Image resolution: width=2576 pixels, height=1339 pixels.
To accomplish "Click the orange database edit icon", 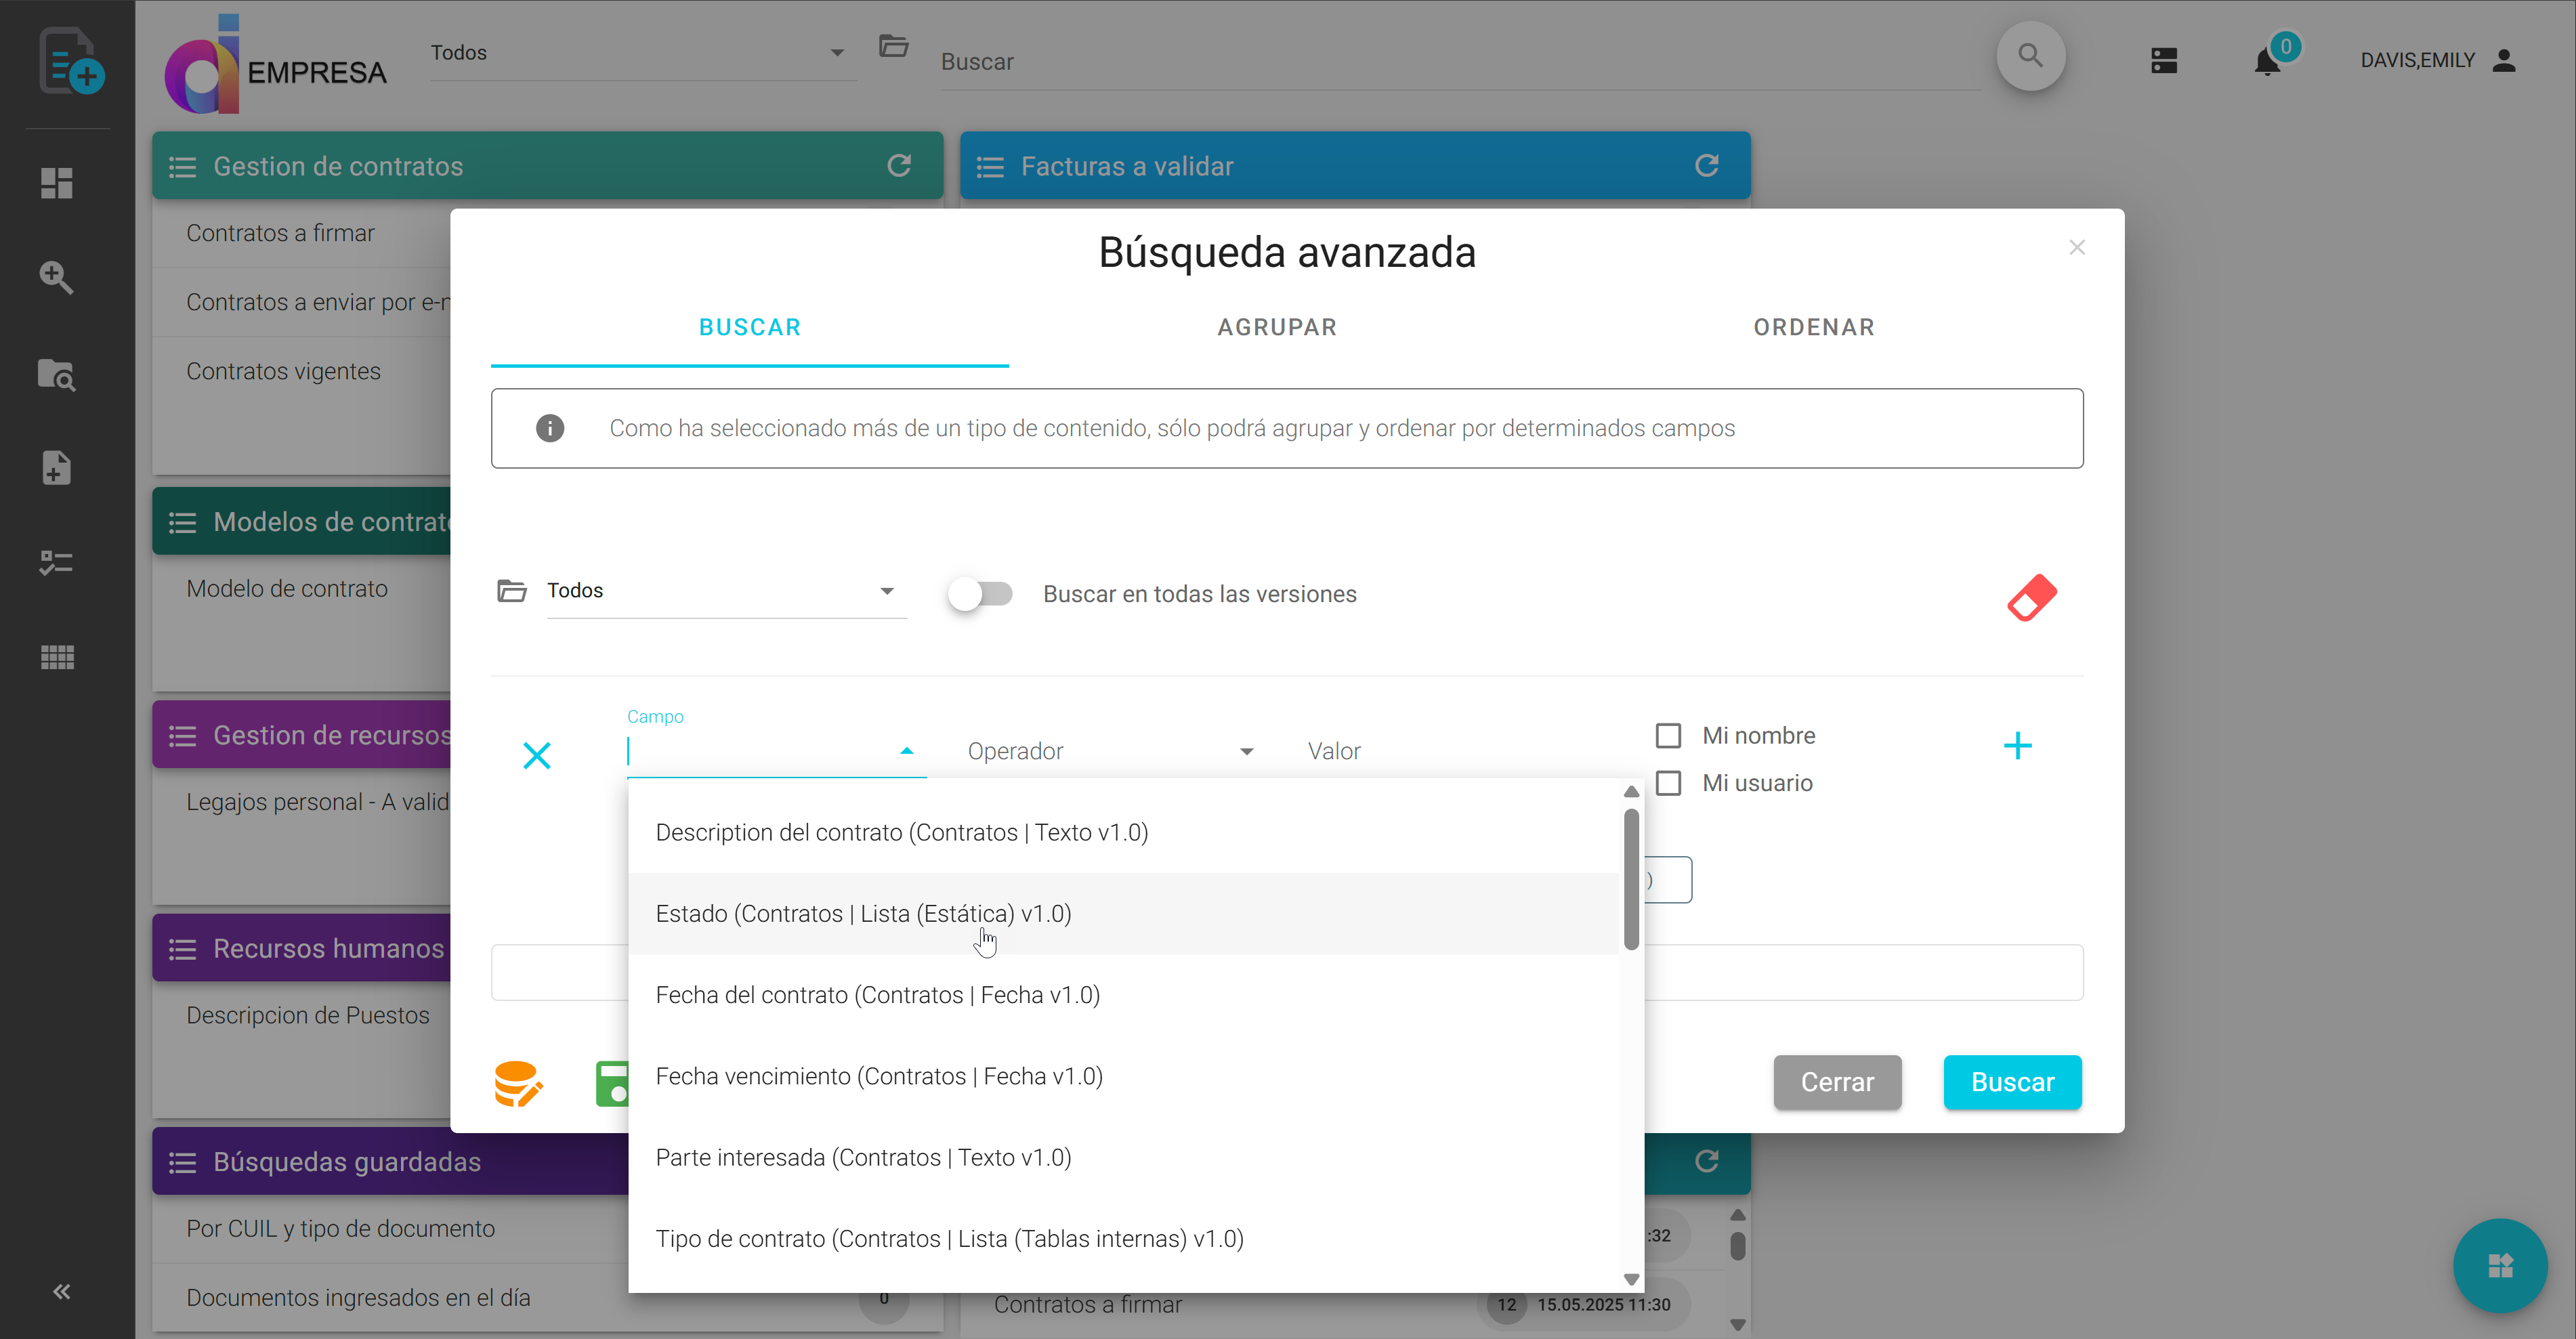I will tap(517, 1083).
